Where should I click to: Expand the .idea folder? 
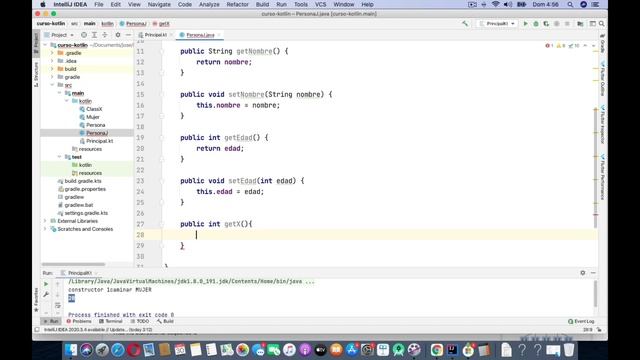pos(52,61)
